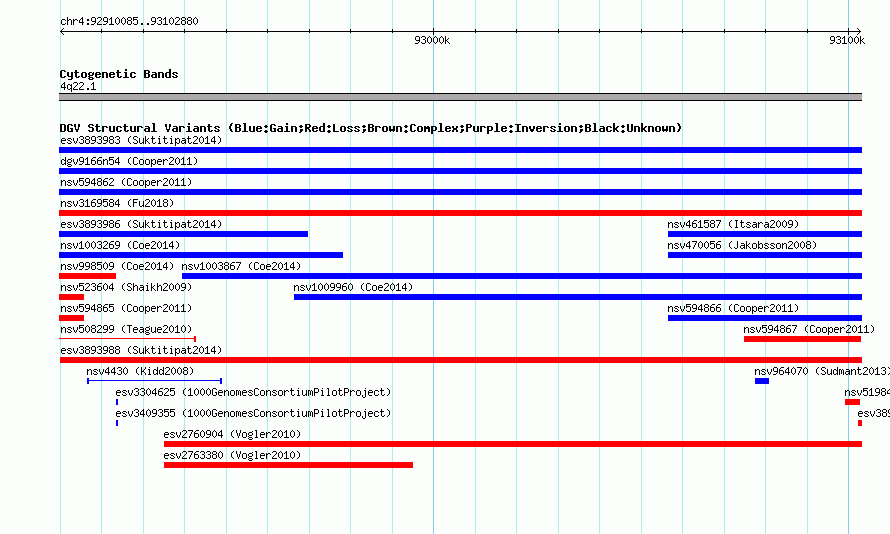Click the red bar under esv3893988 (Suktitipat2014)
The height and width of the screenshot is (534, 890).
[x=460, y=360]
